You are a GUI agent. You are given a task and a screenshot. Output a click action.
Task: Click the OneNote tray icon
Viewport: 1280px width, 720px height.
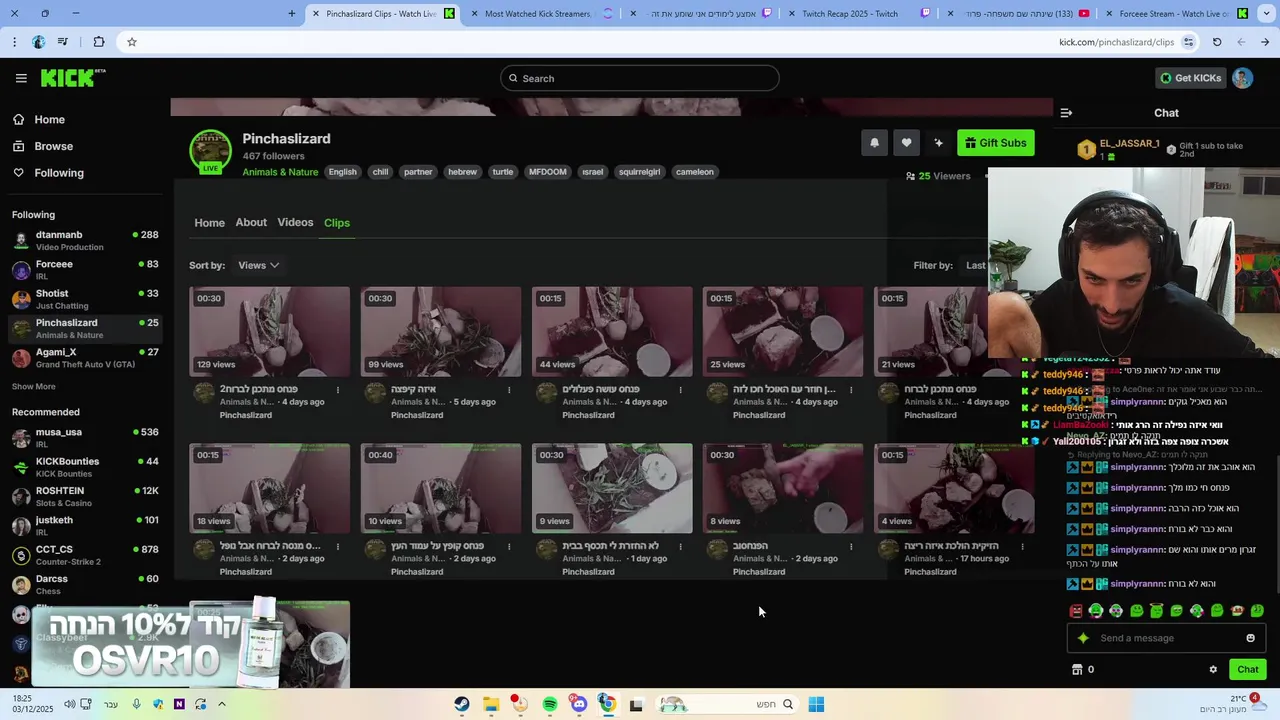[179, 704]
